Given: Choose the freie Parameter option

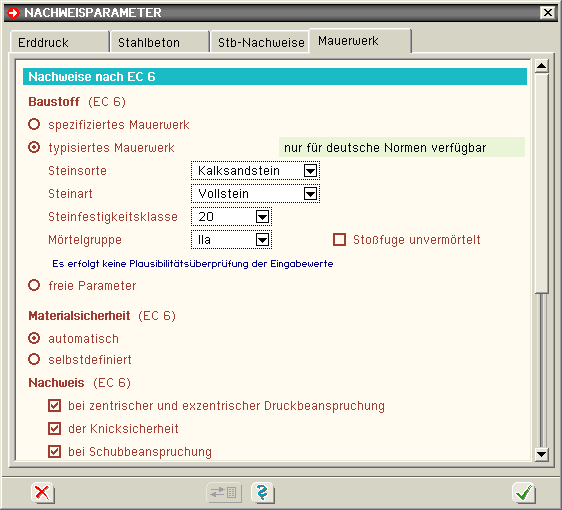Looking at the screenshot, I should (34, 285).
